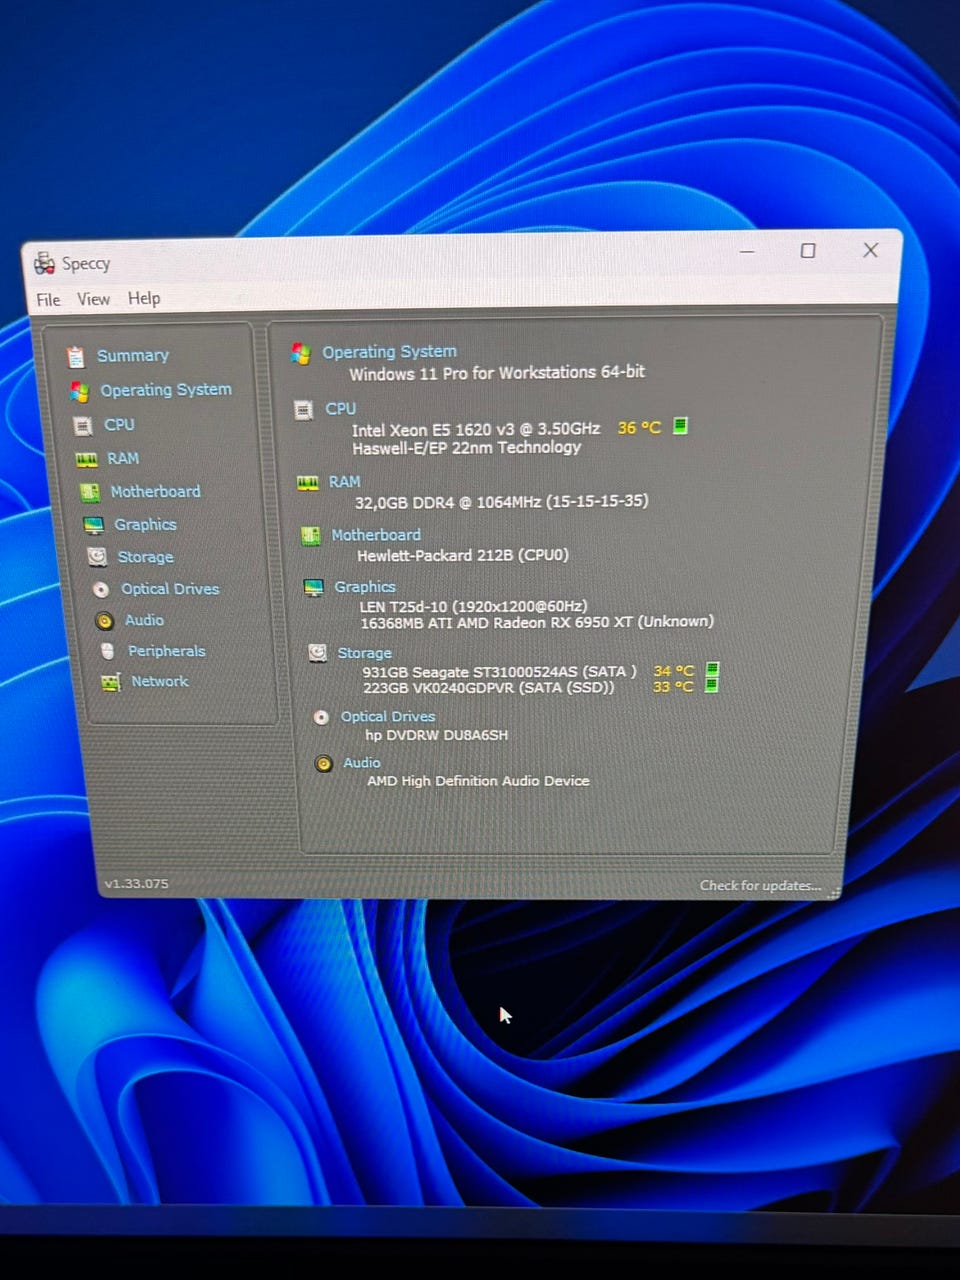This screenshot has width=960, height=1280.
Task: Click the 36 °C CPU temperature value
Action: [x=640, y=428]
